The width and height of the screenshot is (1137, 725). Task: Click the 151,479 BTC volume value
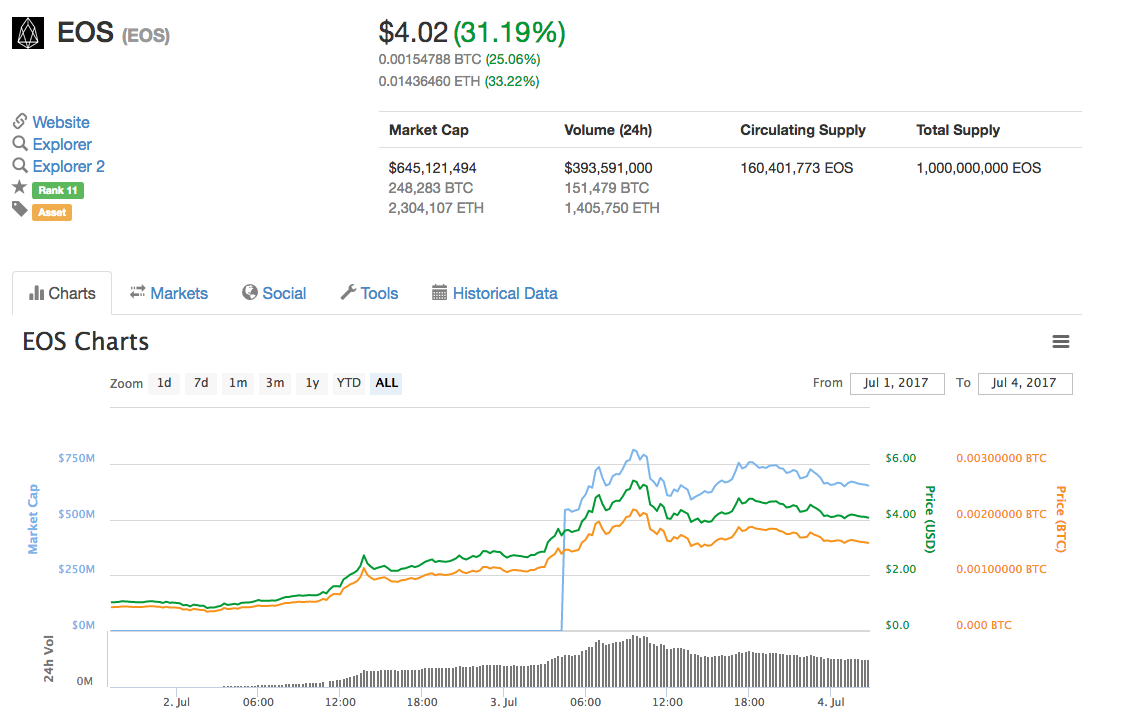click(x=607, y=188)
